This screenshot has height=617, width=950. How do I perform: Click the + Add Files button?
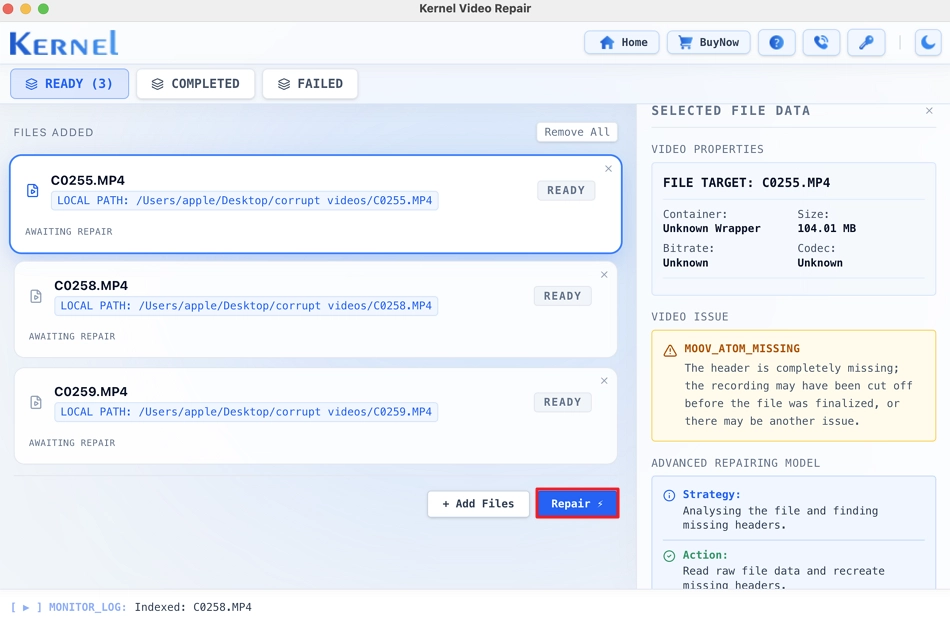[x=478, y=504]
